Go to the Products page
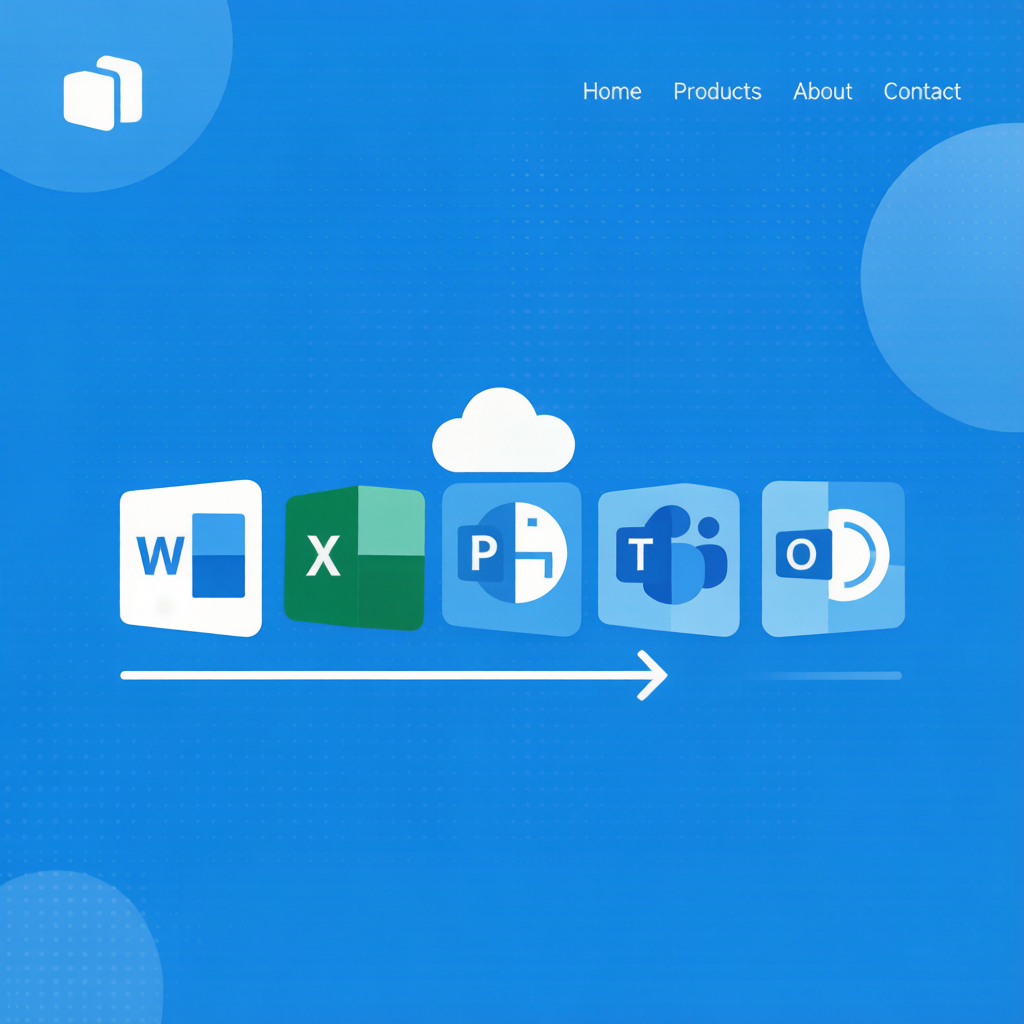1024x1024 pixels. click(x=717, y=91)
